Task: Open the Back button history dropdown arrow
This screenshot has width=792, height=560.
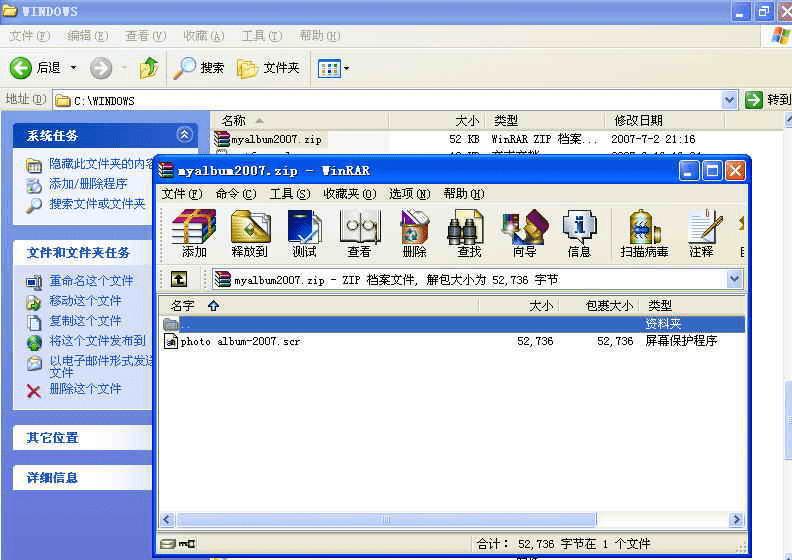Action: coord(73,68)
